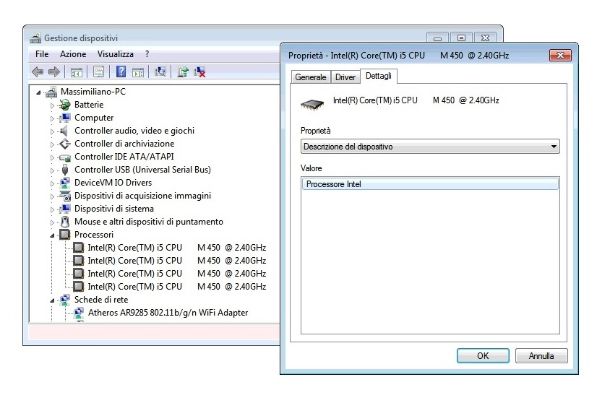Toggle the action pane toolbar icon
610x403 pixels.
click(x=138, y=72)
